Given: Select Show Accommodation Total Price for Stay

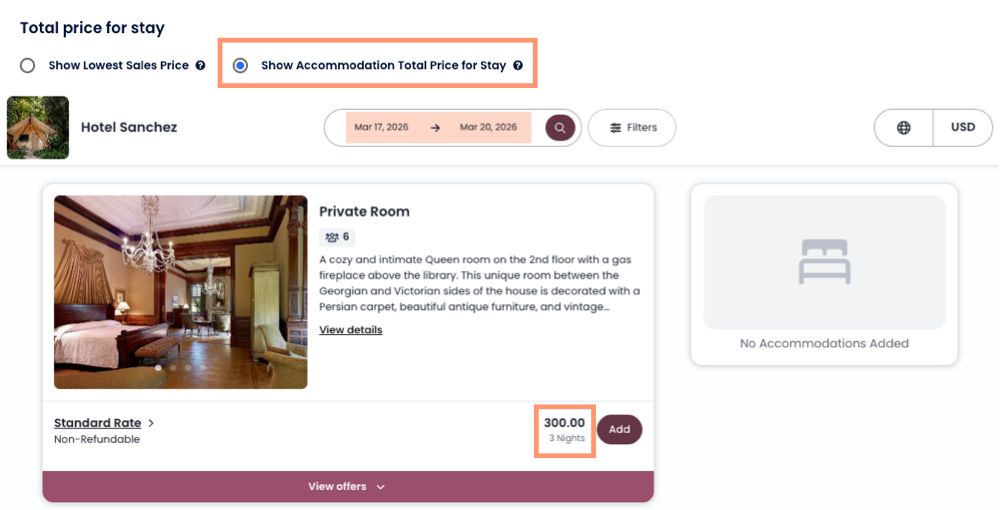Looking at the screenshot, I should 240,66.
